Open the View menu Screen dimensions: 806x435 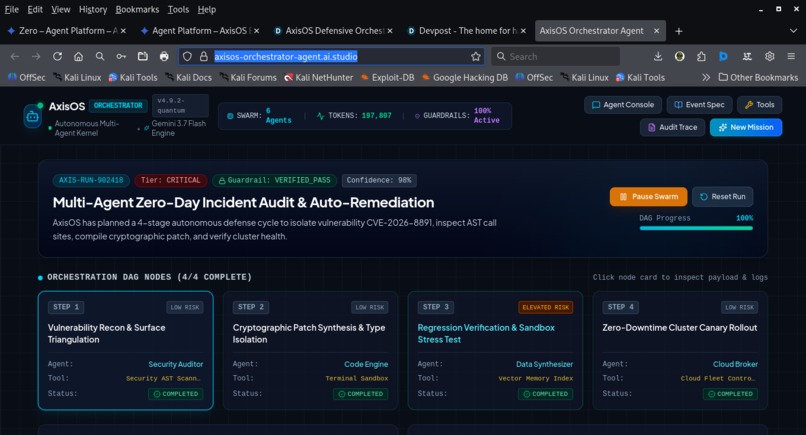(61, 9)
